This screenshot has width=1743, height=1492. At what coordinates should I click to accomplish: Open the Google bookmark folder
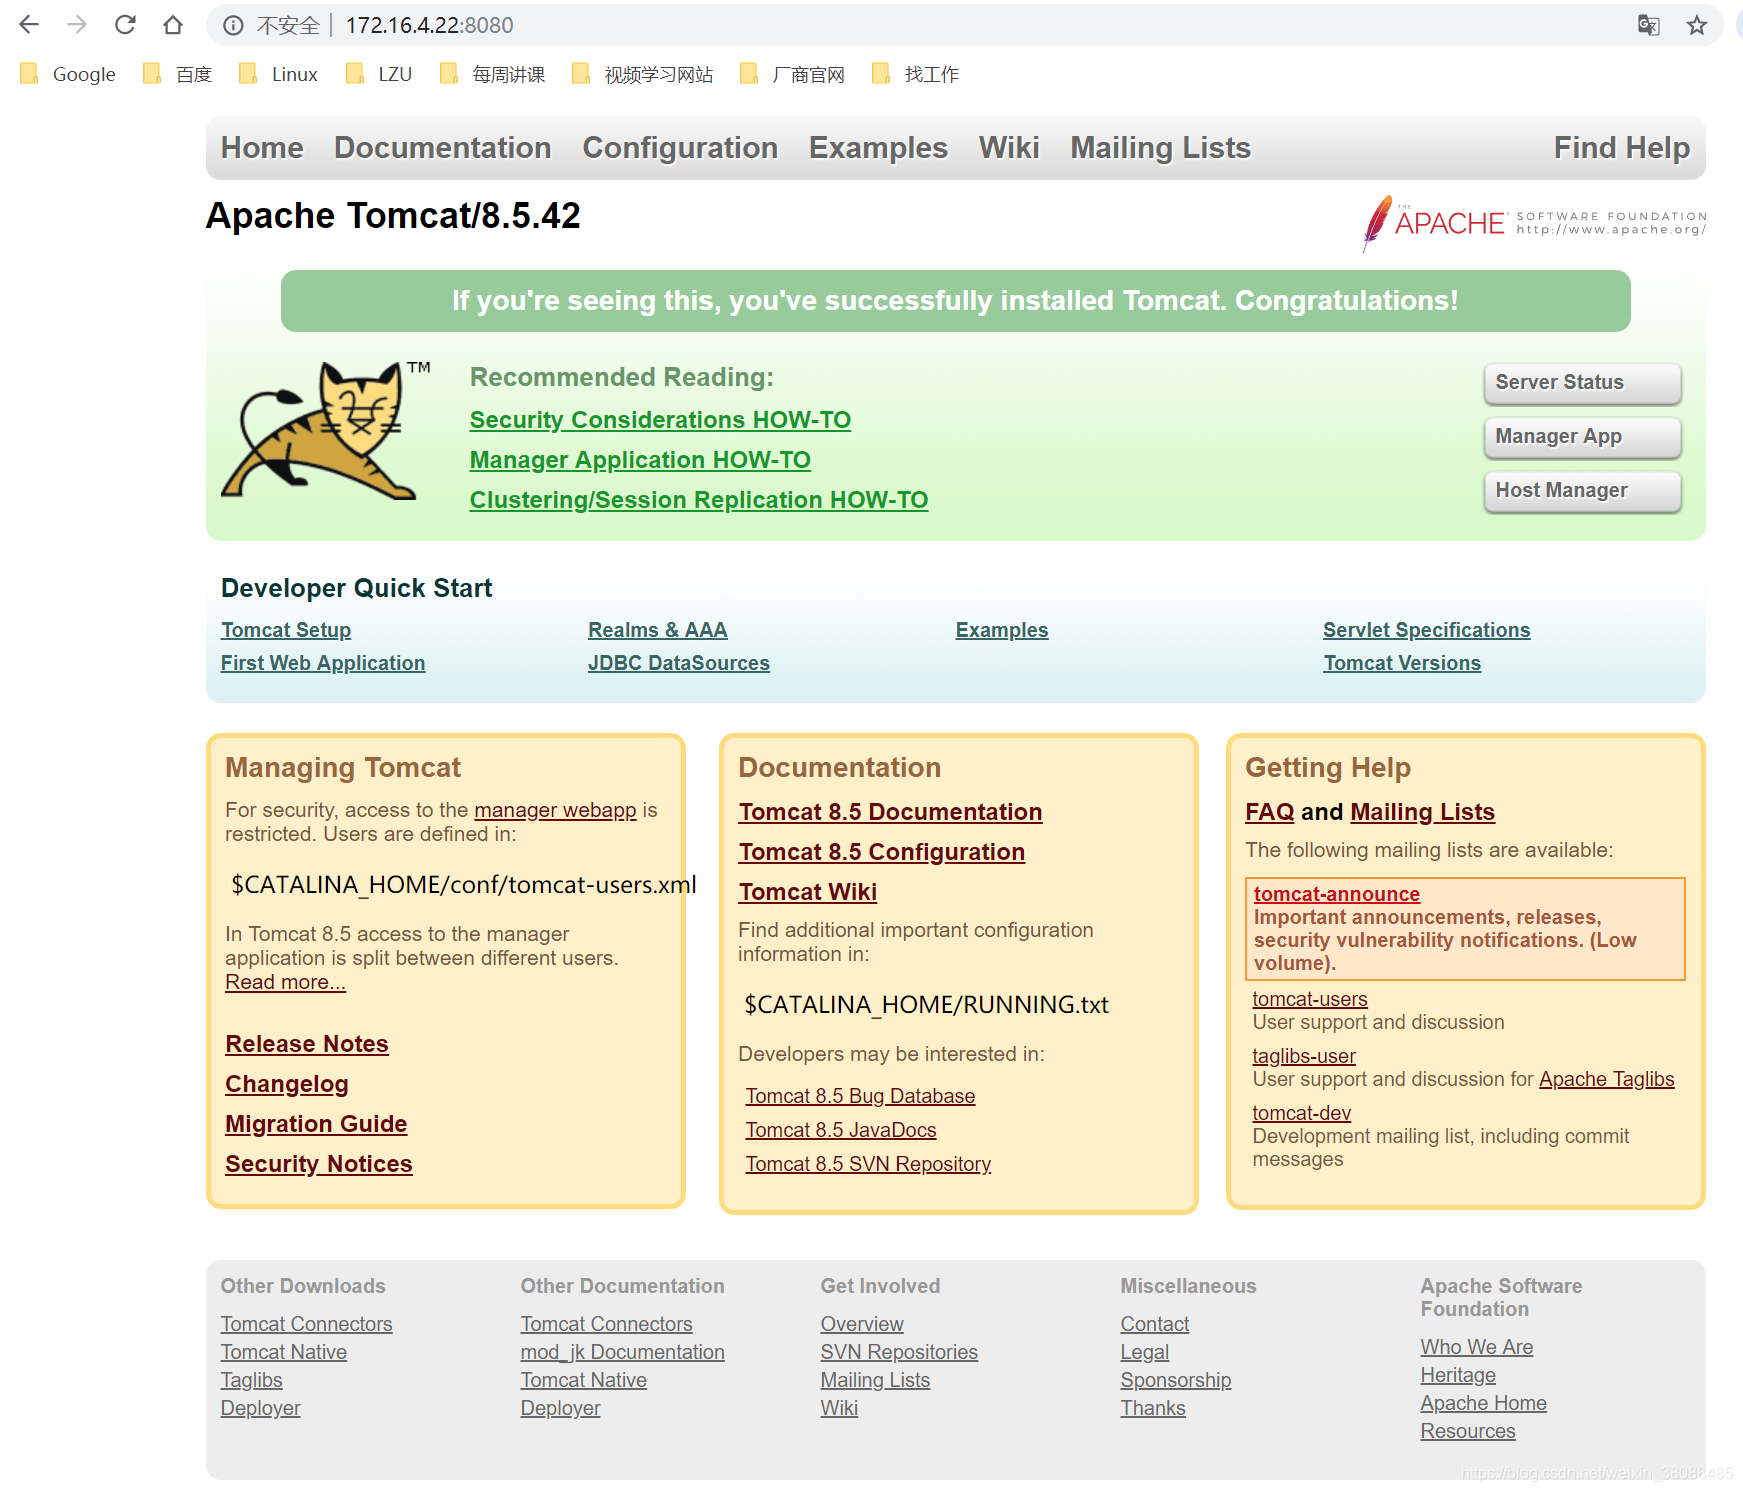pos(68,74)
